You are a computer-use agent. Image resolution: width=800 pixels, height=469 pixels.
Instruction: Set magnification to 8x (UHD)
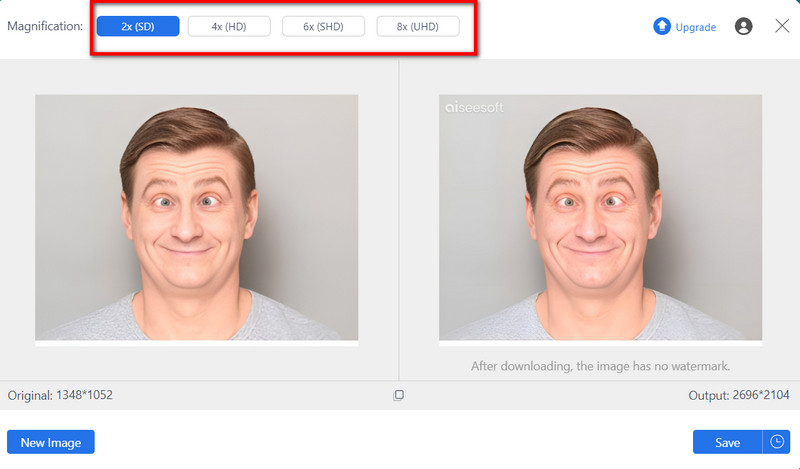[x=418, y=27]
